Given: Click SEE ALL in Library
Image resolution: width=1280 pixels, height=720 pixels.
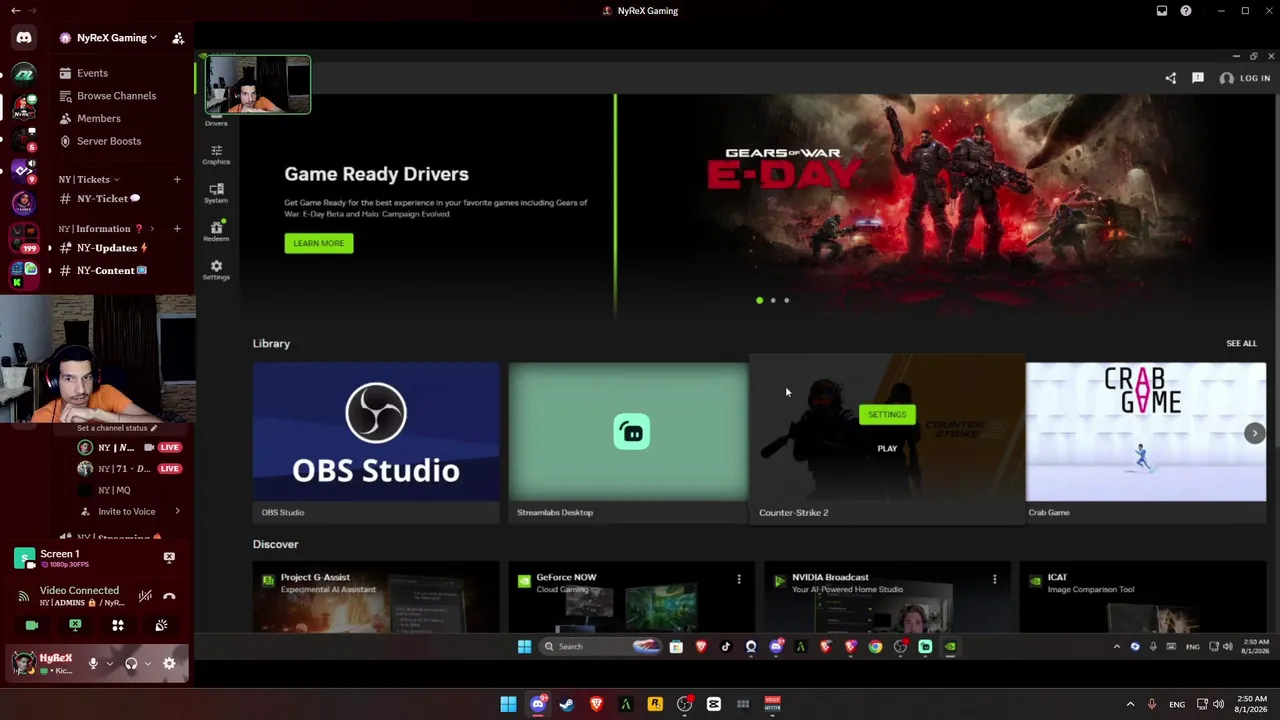Looking at the screenshot, I should 1241,344.
